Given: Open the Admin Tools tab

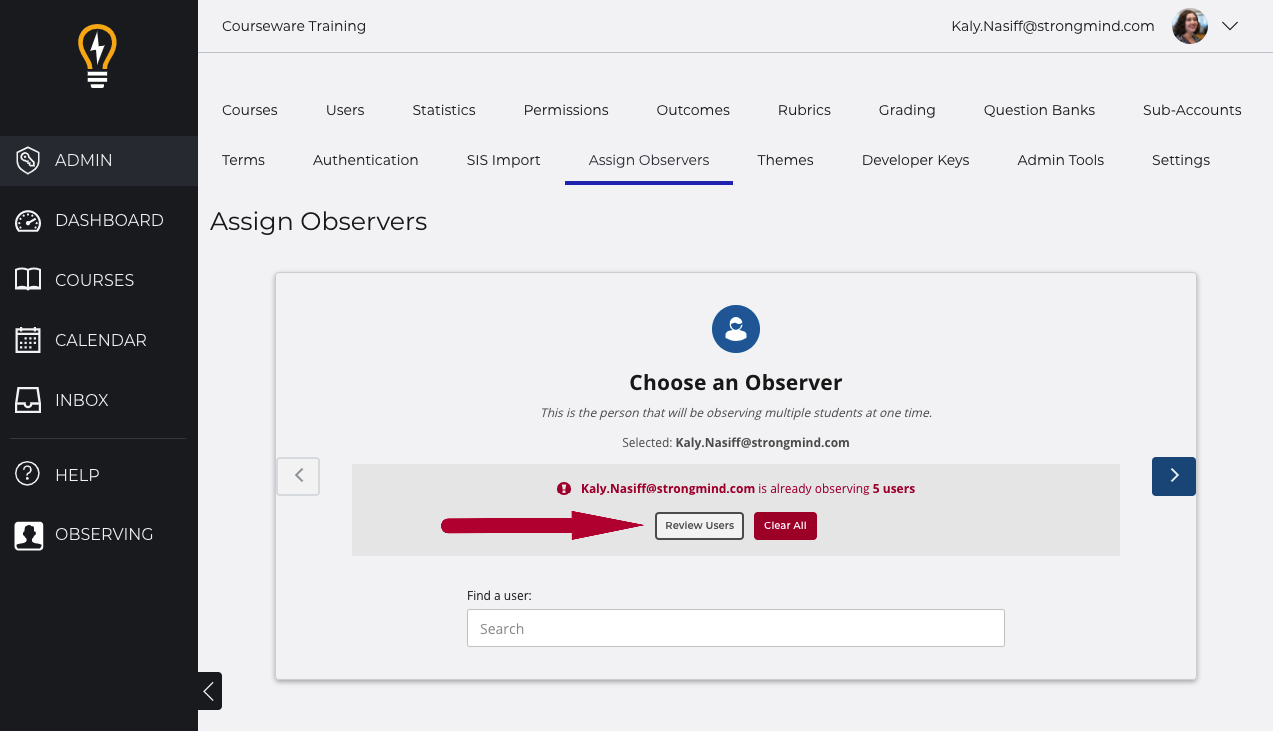Looking at the screenshot, I should pos(1061,160).
